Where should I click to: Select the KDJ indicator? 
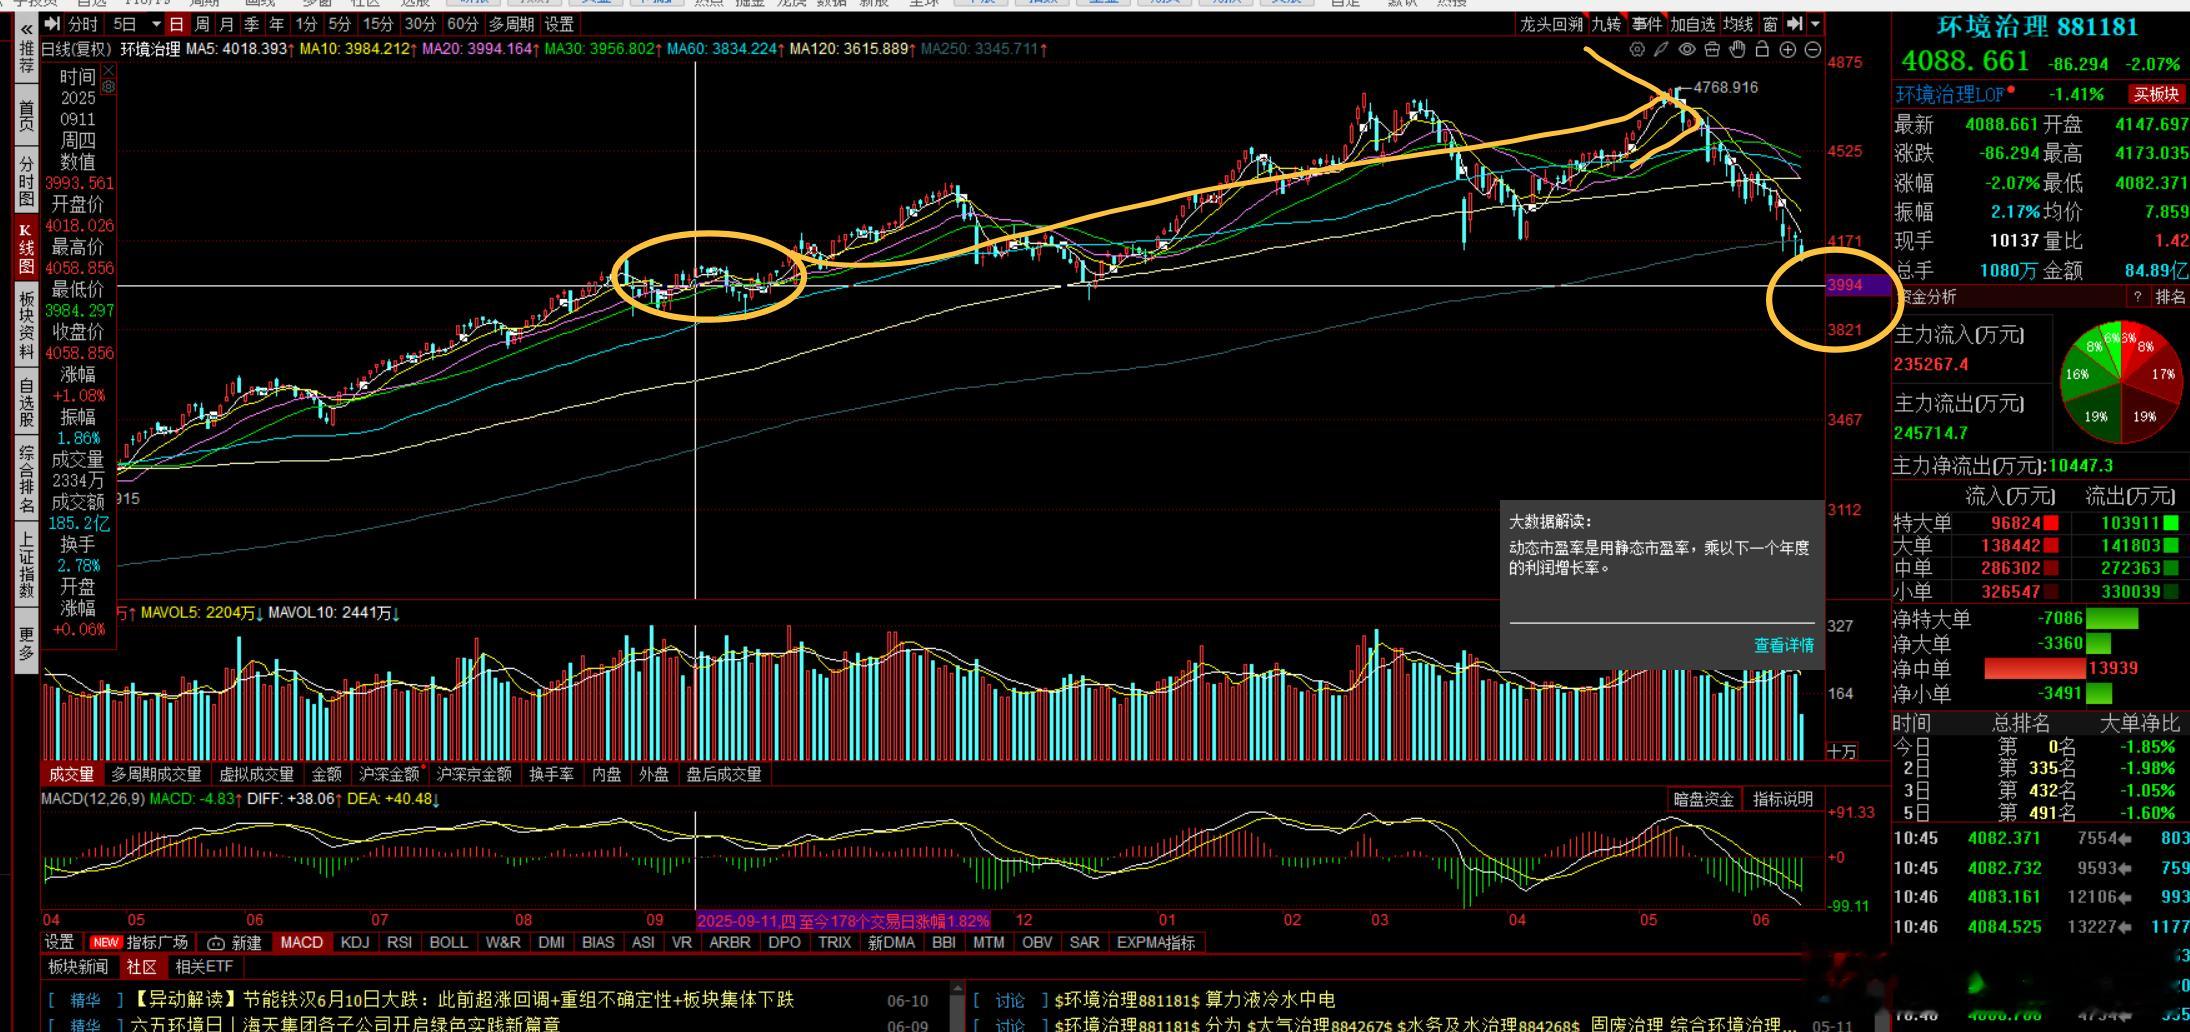click(355, 942)
